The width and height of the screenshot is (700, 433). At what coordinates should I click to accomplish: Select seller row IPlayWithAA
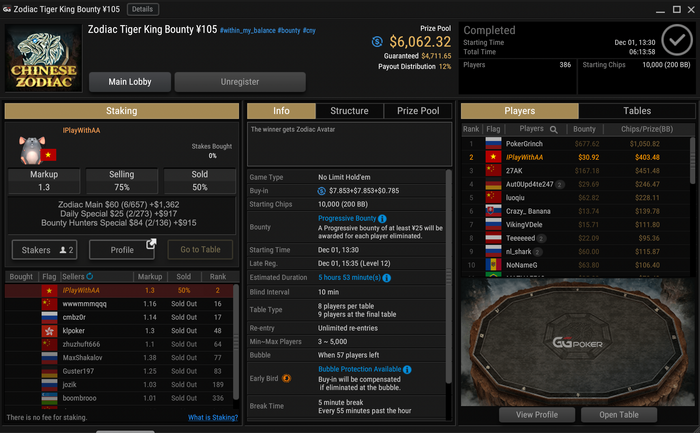119,291
